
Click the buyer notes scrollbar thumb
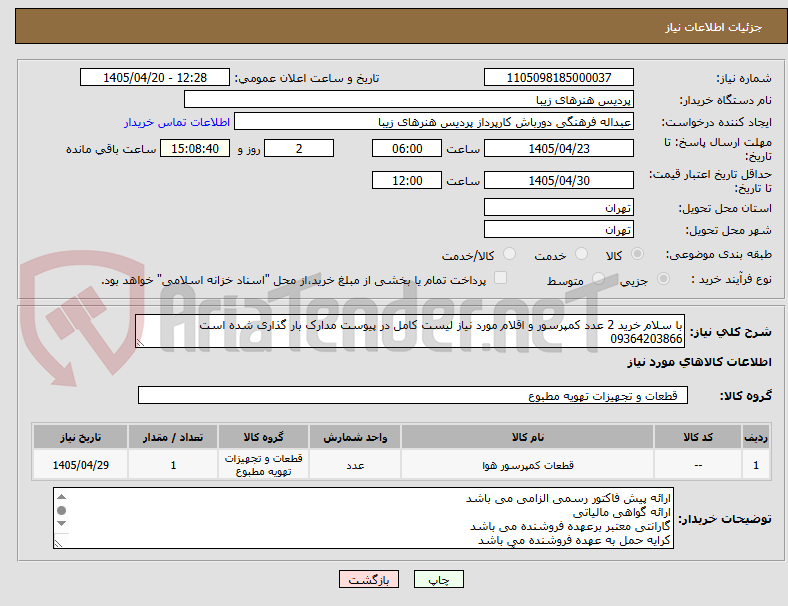61,511
